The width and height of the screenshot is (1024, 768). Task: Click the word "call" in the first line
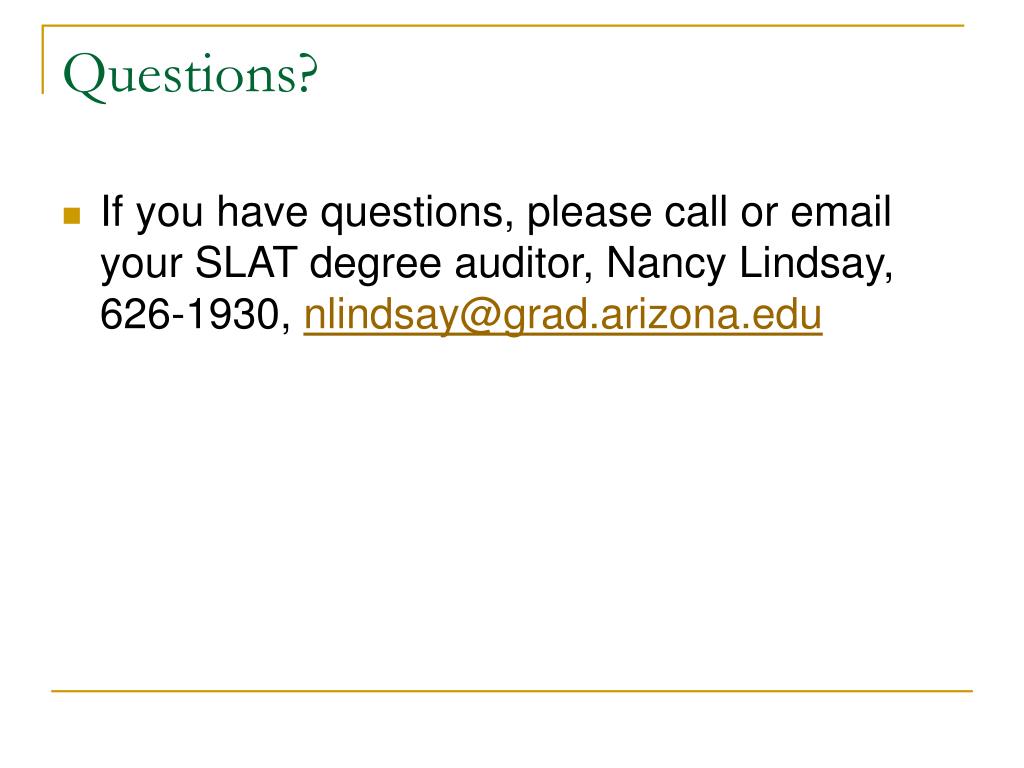point(695,212)
